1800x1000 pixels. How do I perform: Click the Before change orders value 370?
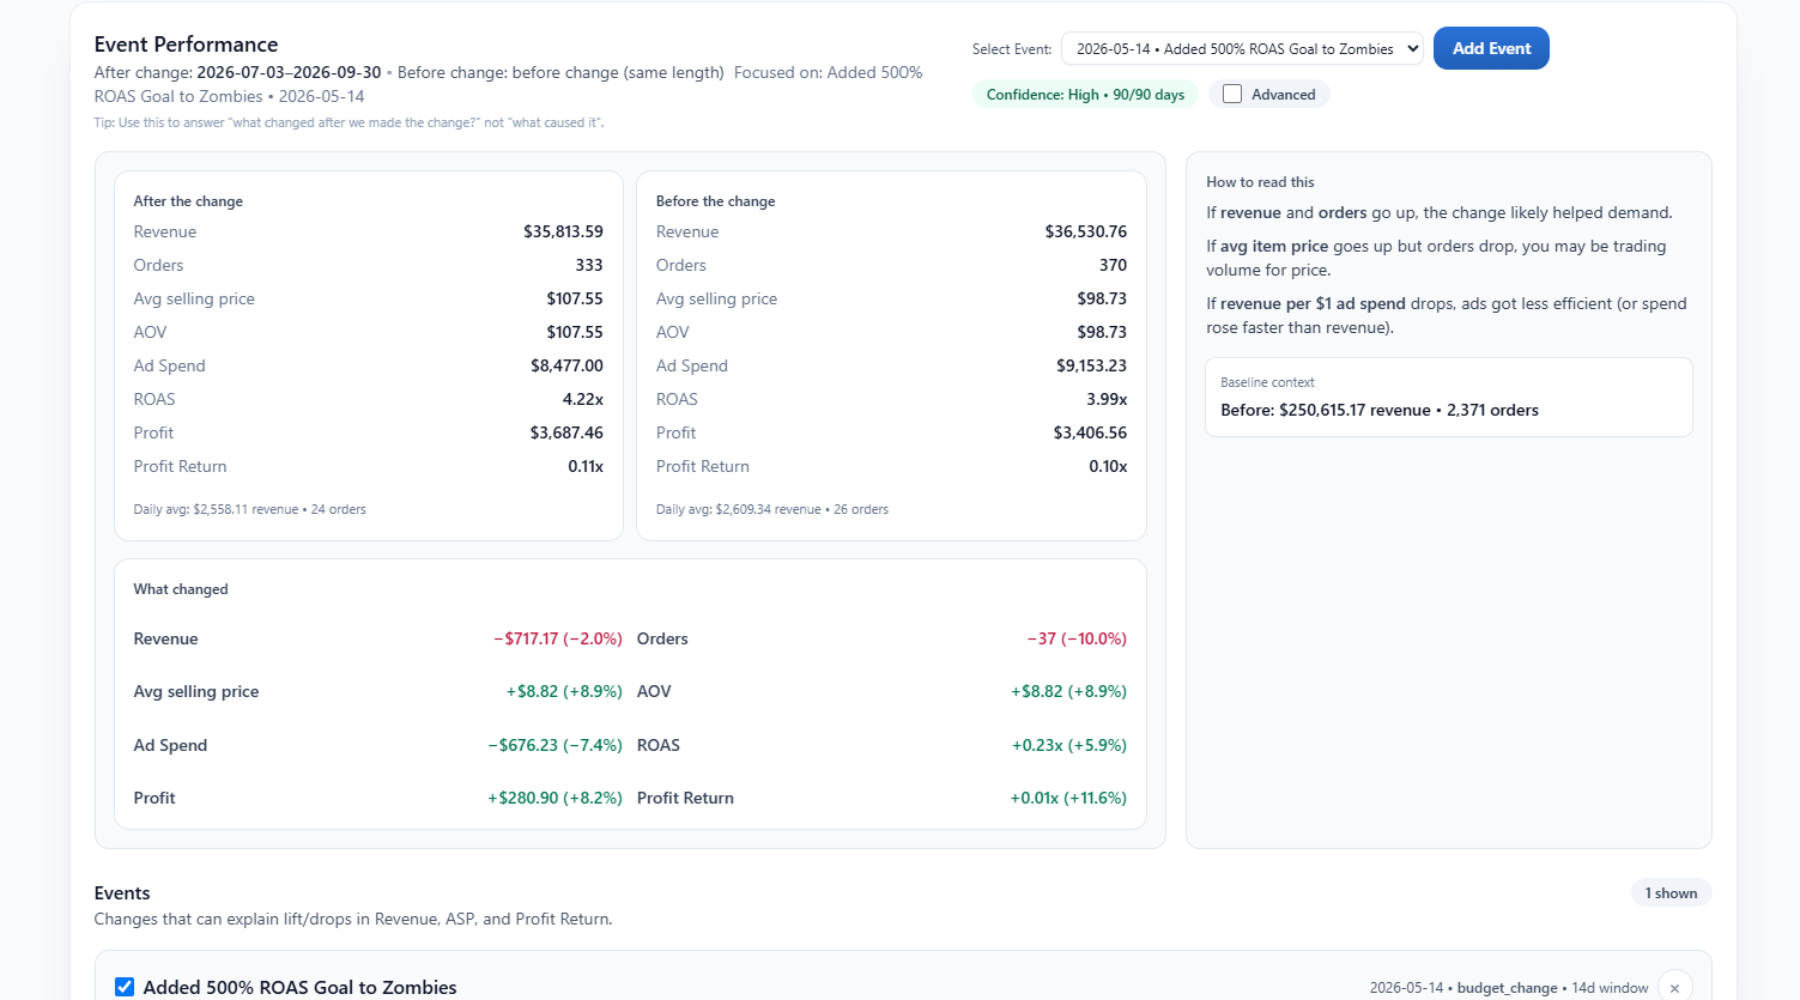tap(1113, 265)
